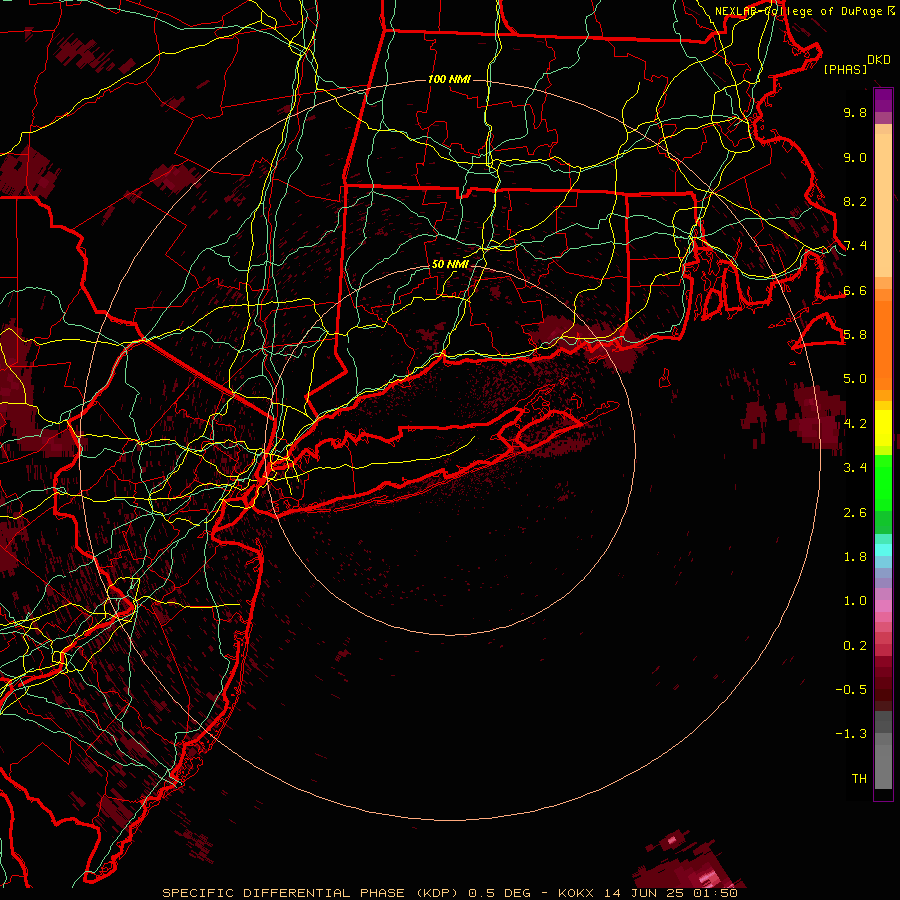This screenshot has height=900, width=900.
Task: Click the 9.0 value on the scale
Action: pyautogui.click(x=855, y=157)
